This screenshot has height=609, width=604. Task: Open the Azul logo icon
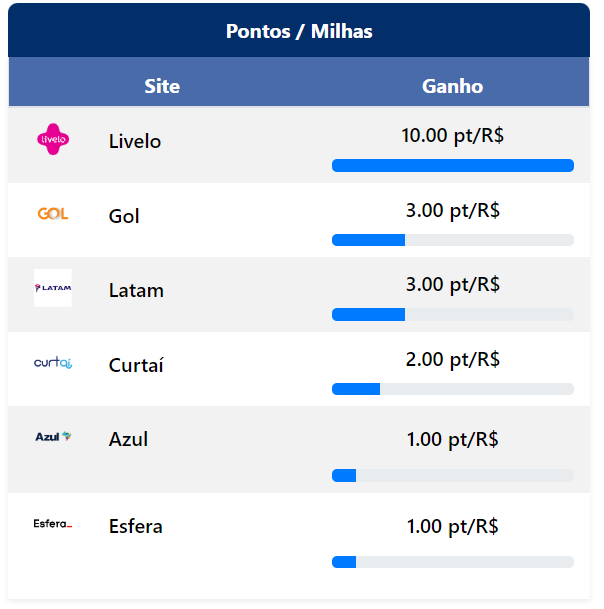53,437
